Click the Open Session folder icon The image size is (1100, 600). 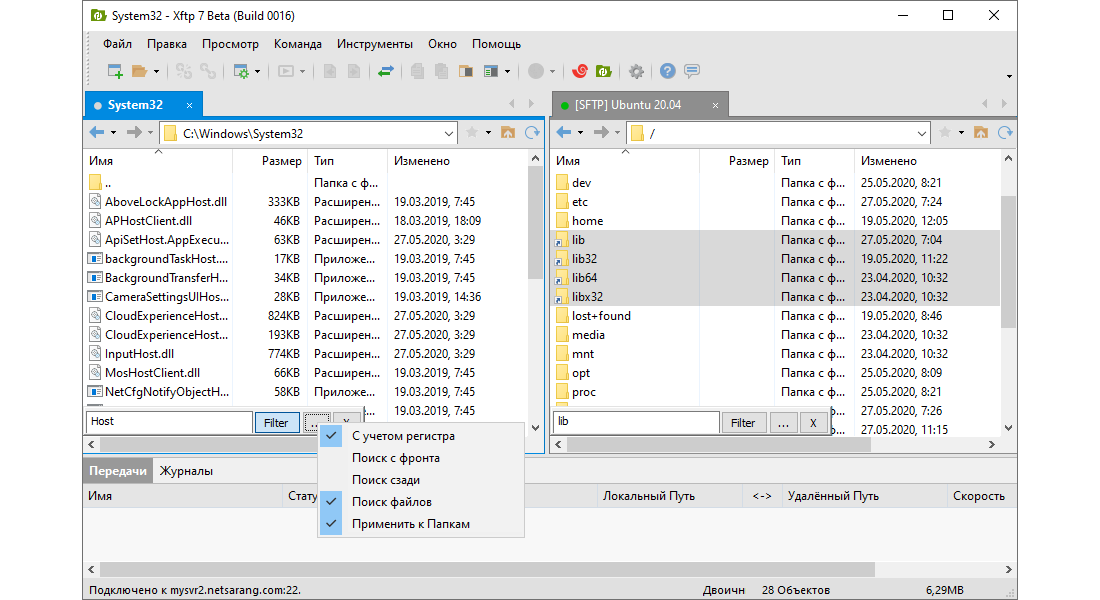click(x=140, y=71)
